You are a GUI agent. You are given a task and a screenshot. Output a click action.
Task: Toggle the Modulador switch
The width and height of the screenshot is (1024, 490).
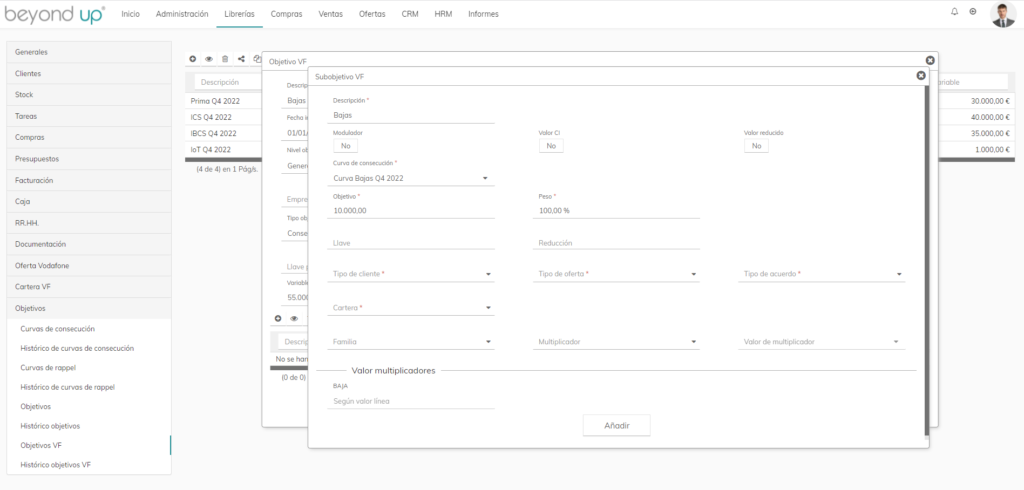click(x=344, y=146)
